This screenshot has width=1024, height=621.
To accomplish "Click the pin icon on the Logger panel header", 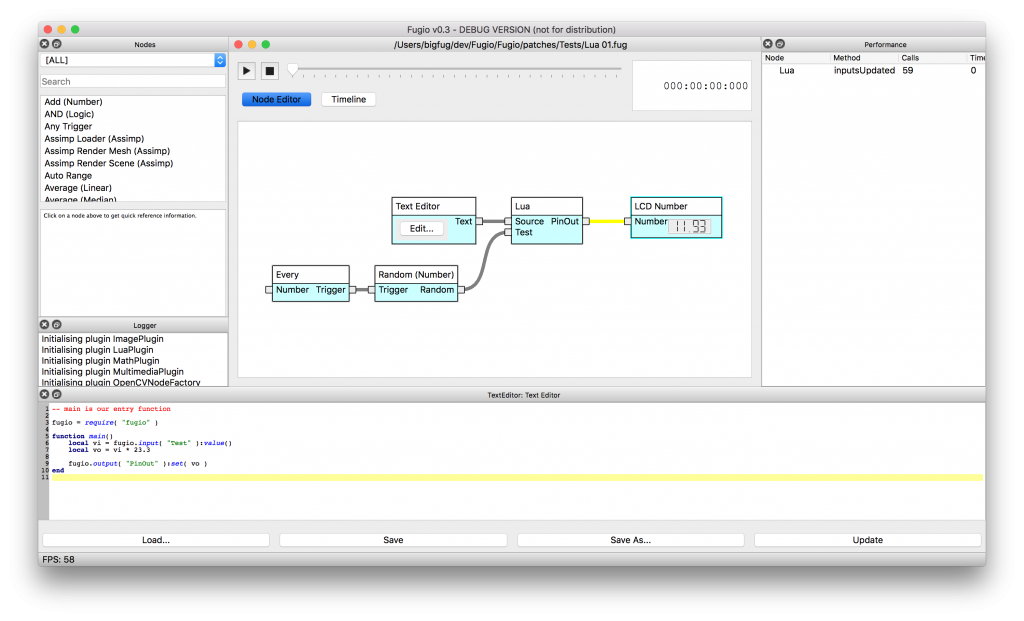I will tap(57, 324).
